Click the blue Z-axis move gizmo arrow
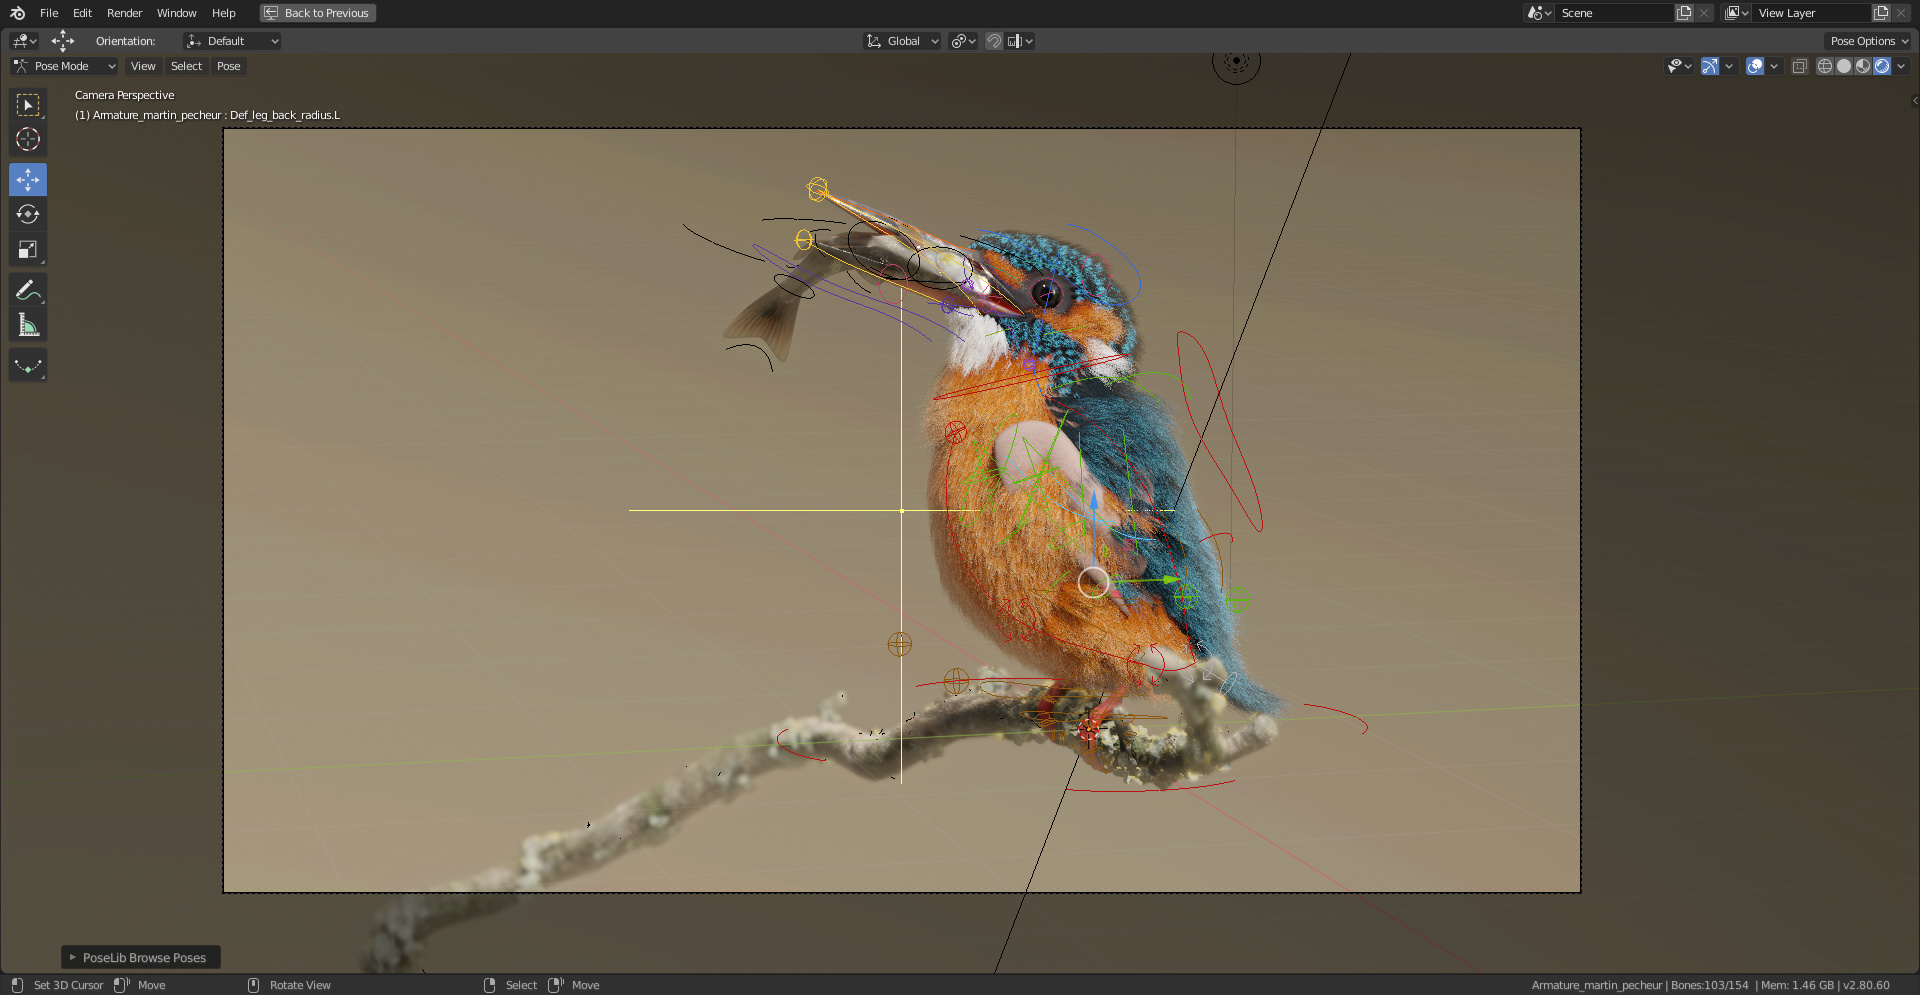The image size is (1920, 995). click(1094, 500)
